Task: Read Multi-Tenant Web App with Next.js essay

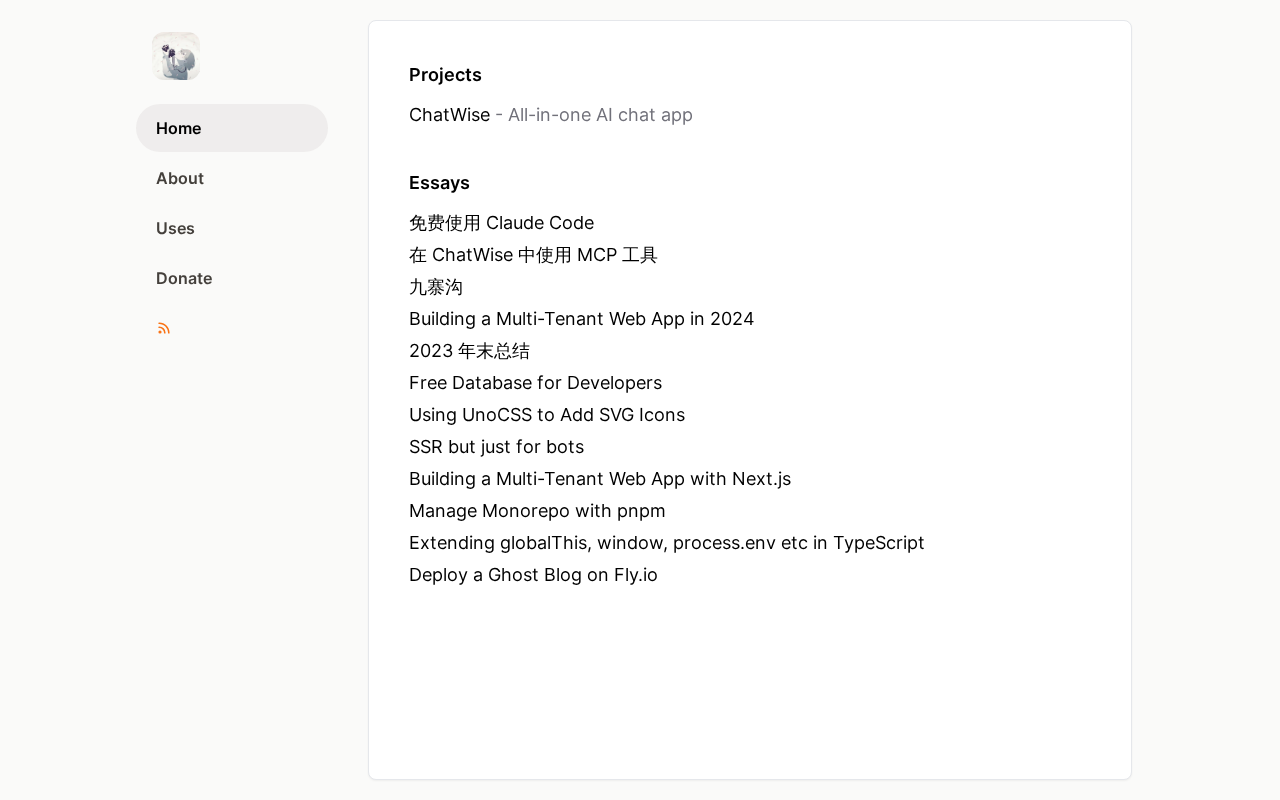Action: 600,479
